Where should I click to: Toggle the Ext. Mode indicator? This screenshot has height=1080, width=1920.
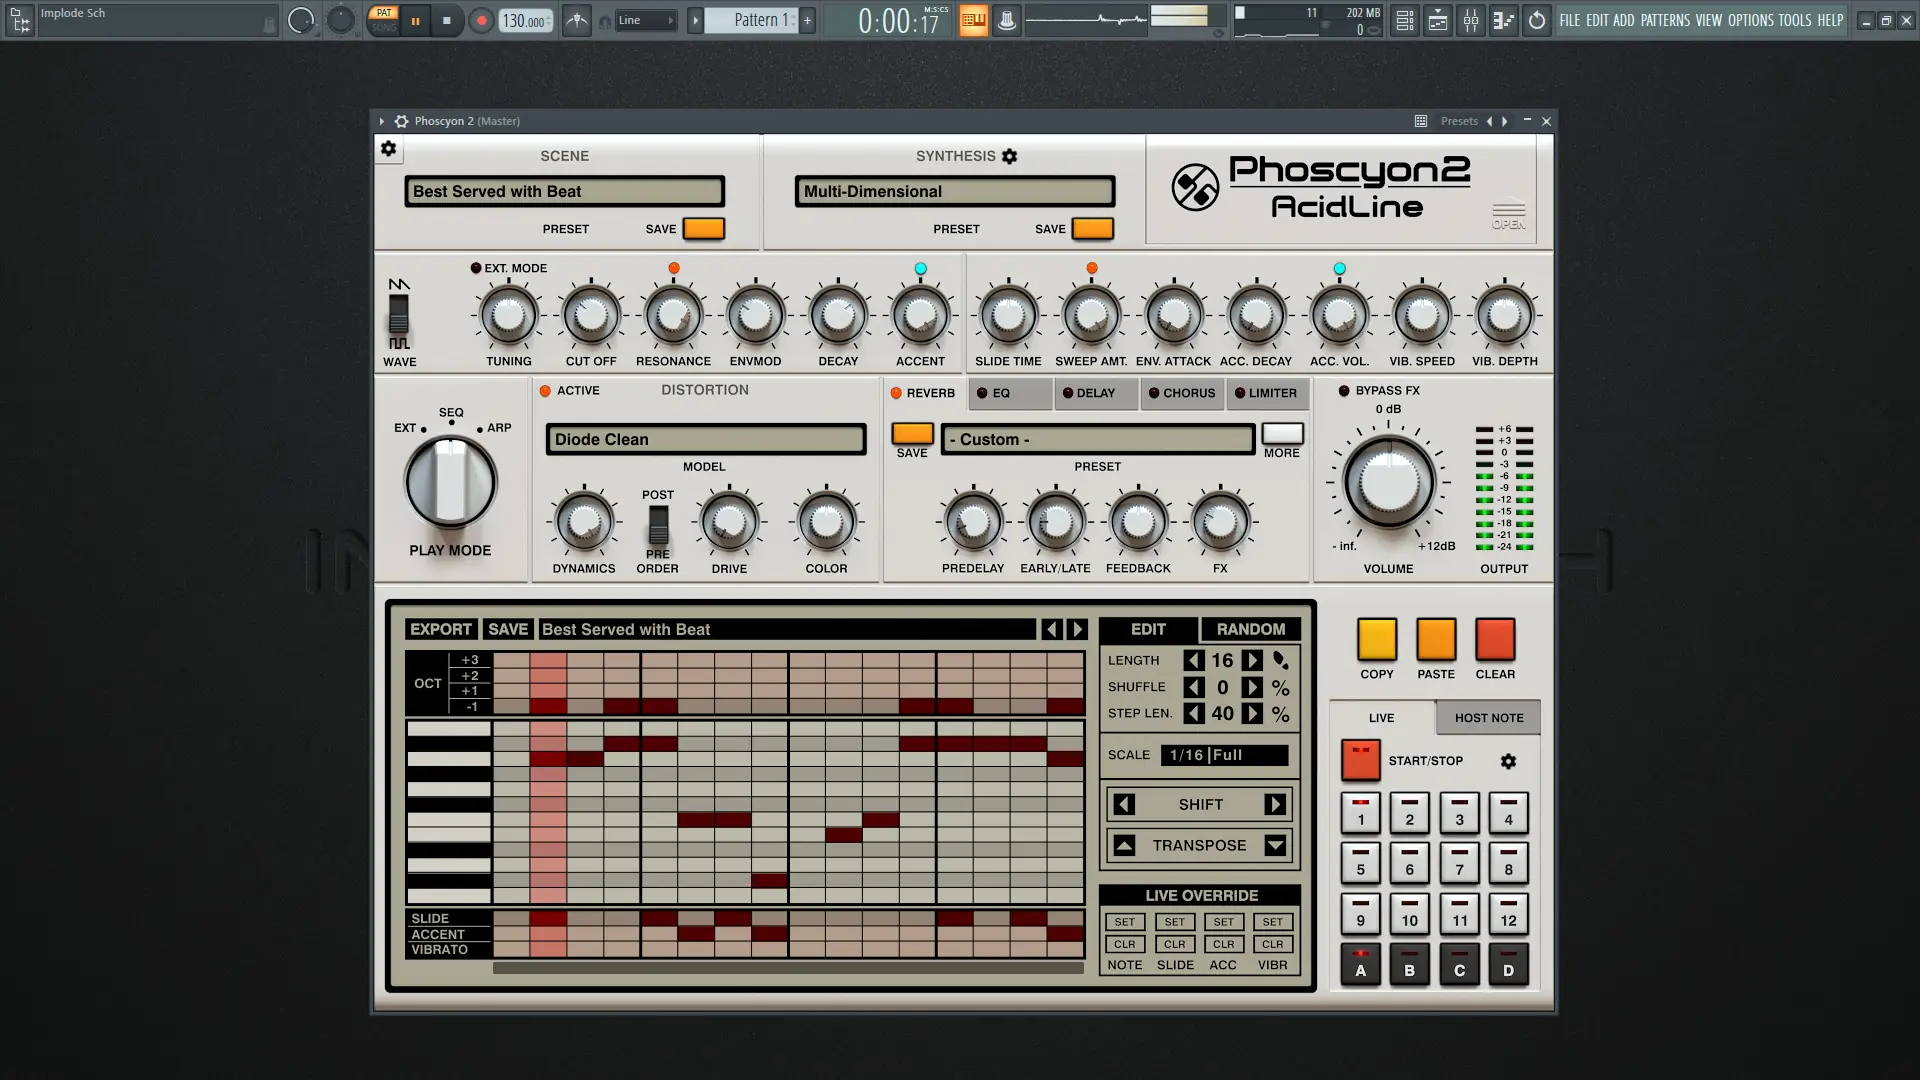(x=476, y=268)
